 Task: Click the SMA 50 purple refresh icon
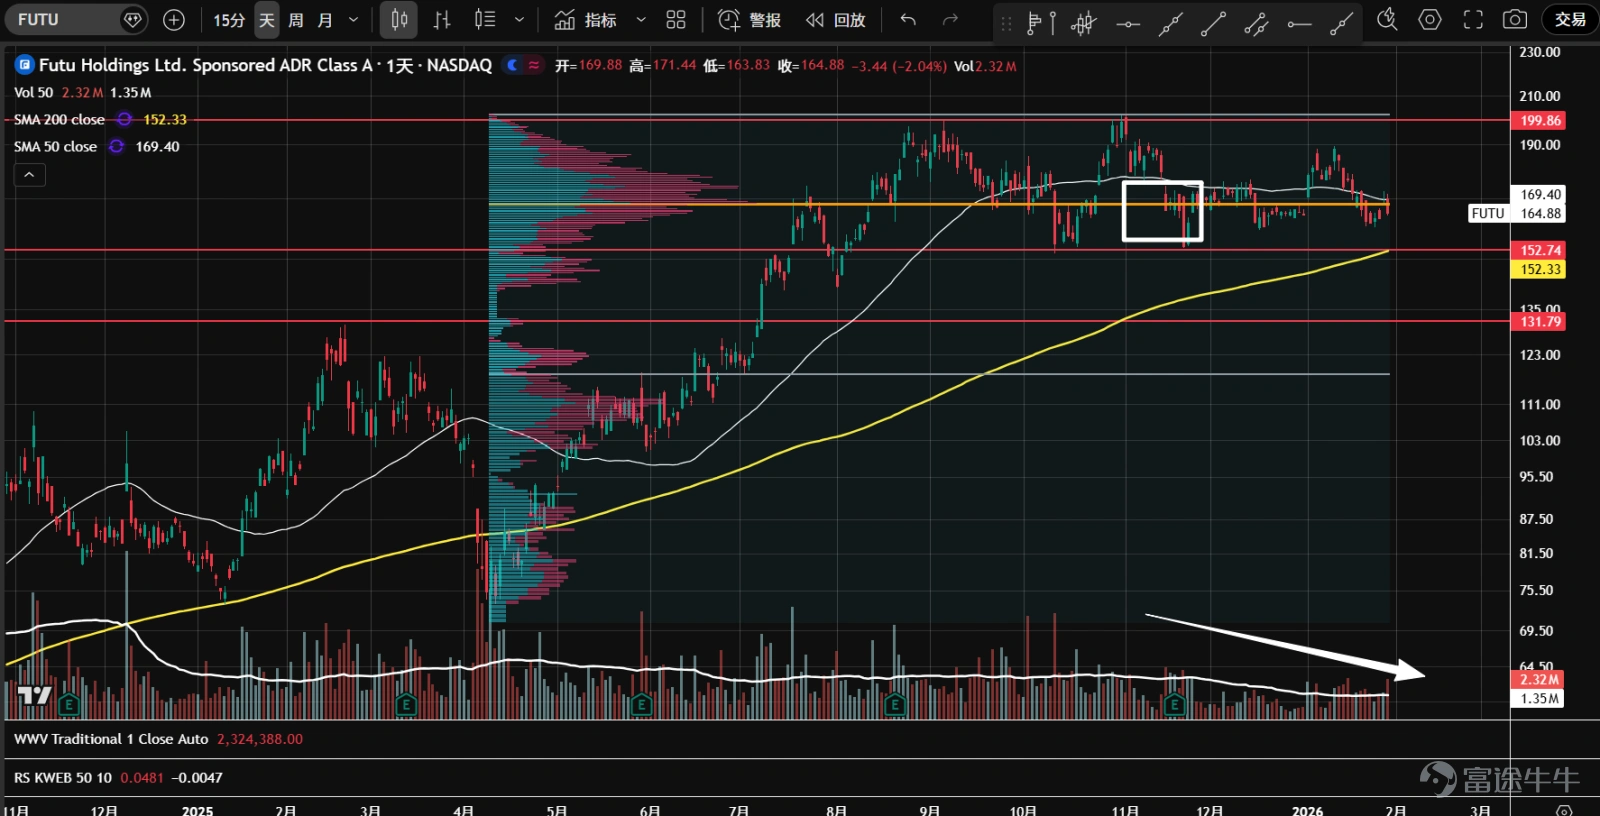click(117, 146)
